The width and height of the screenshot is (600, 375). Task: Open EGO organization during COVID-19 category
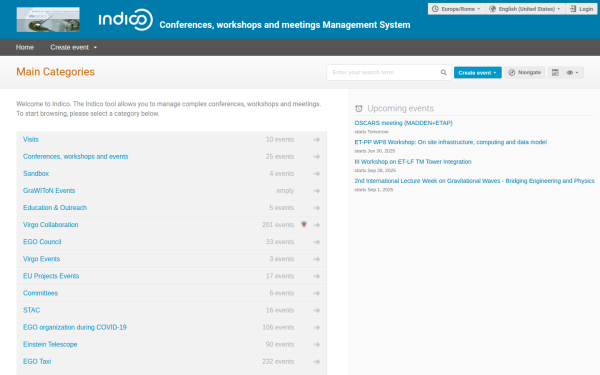pos(75,328)
